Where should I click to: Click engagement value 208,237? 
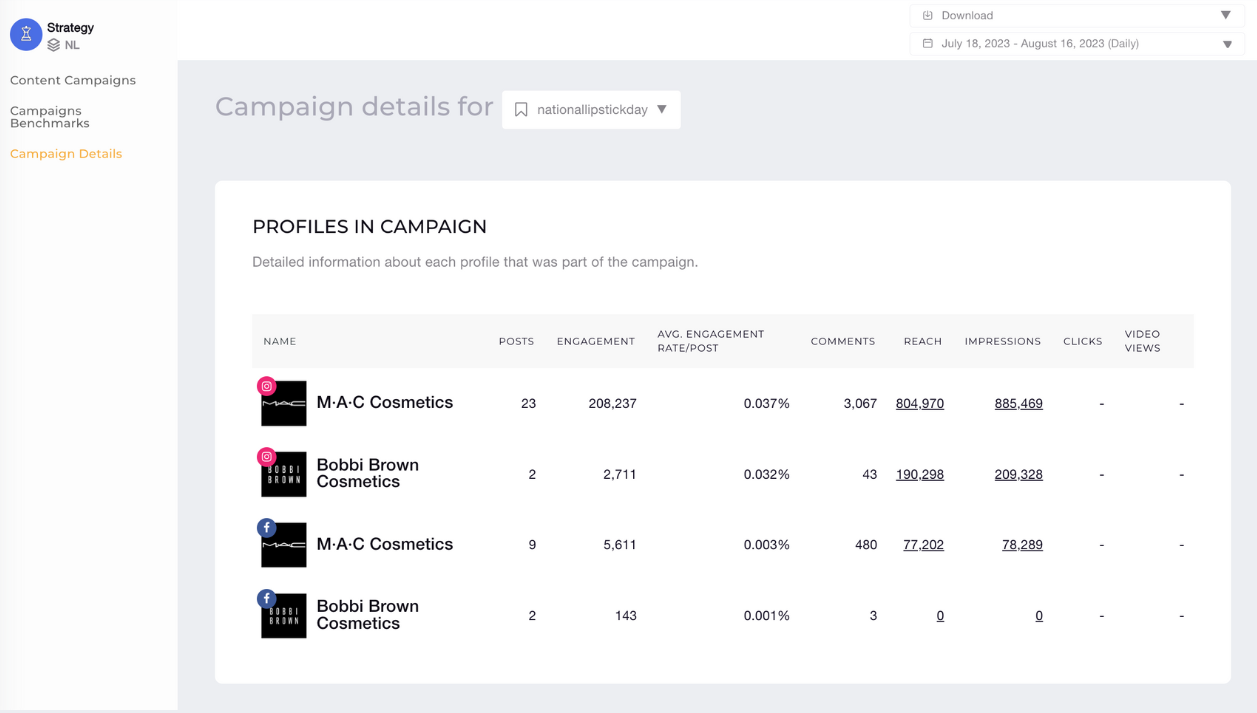[613, 404]
